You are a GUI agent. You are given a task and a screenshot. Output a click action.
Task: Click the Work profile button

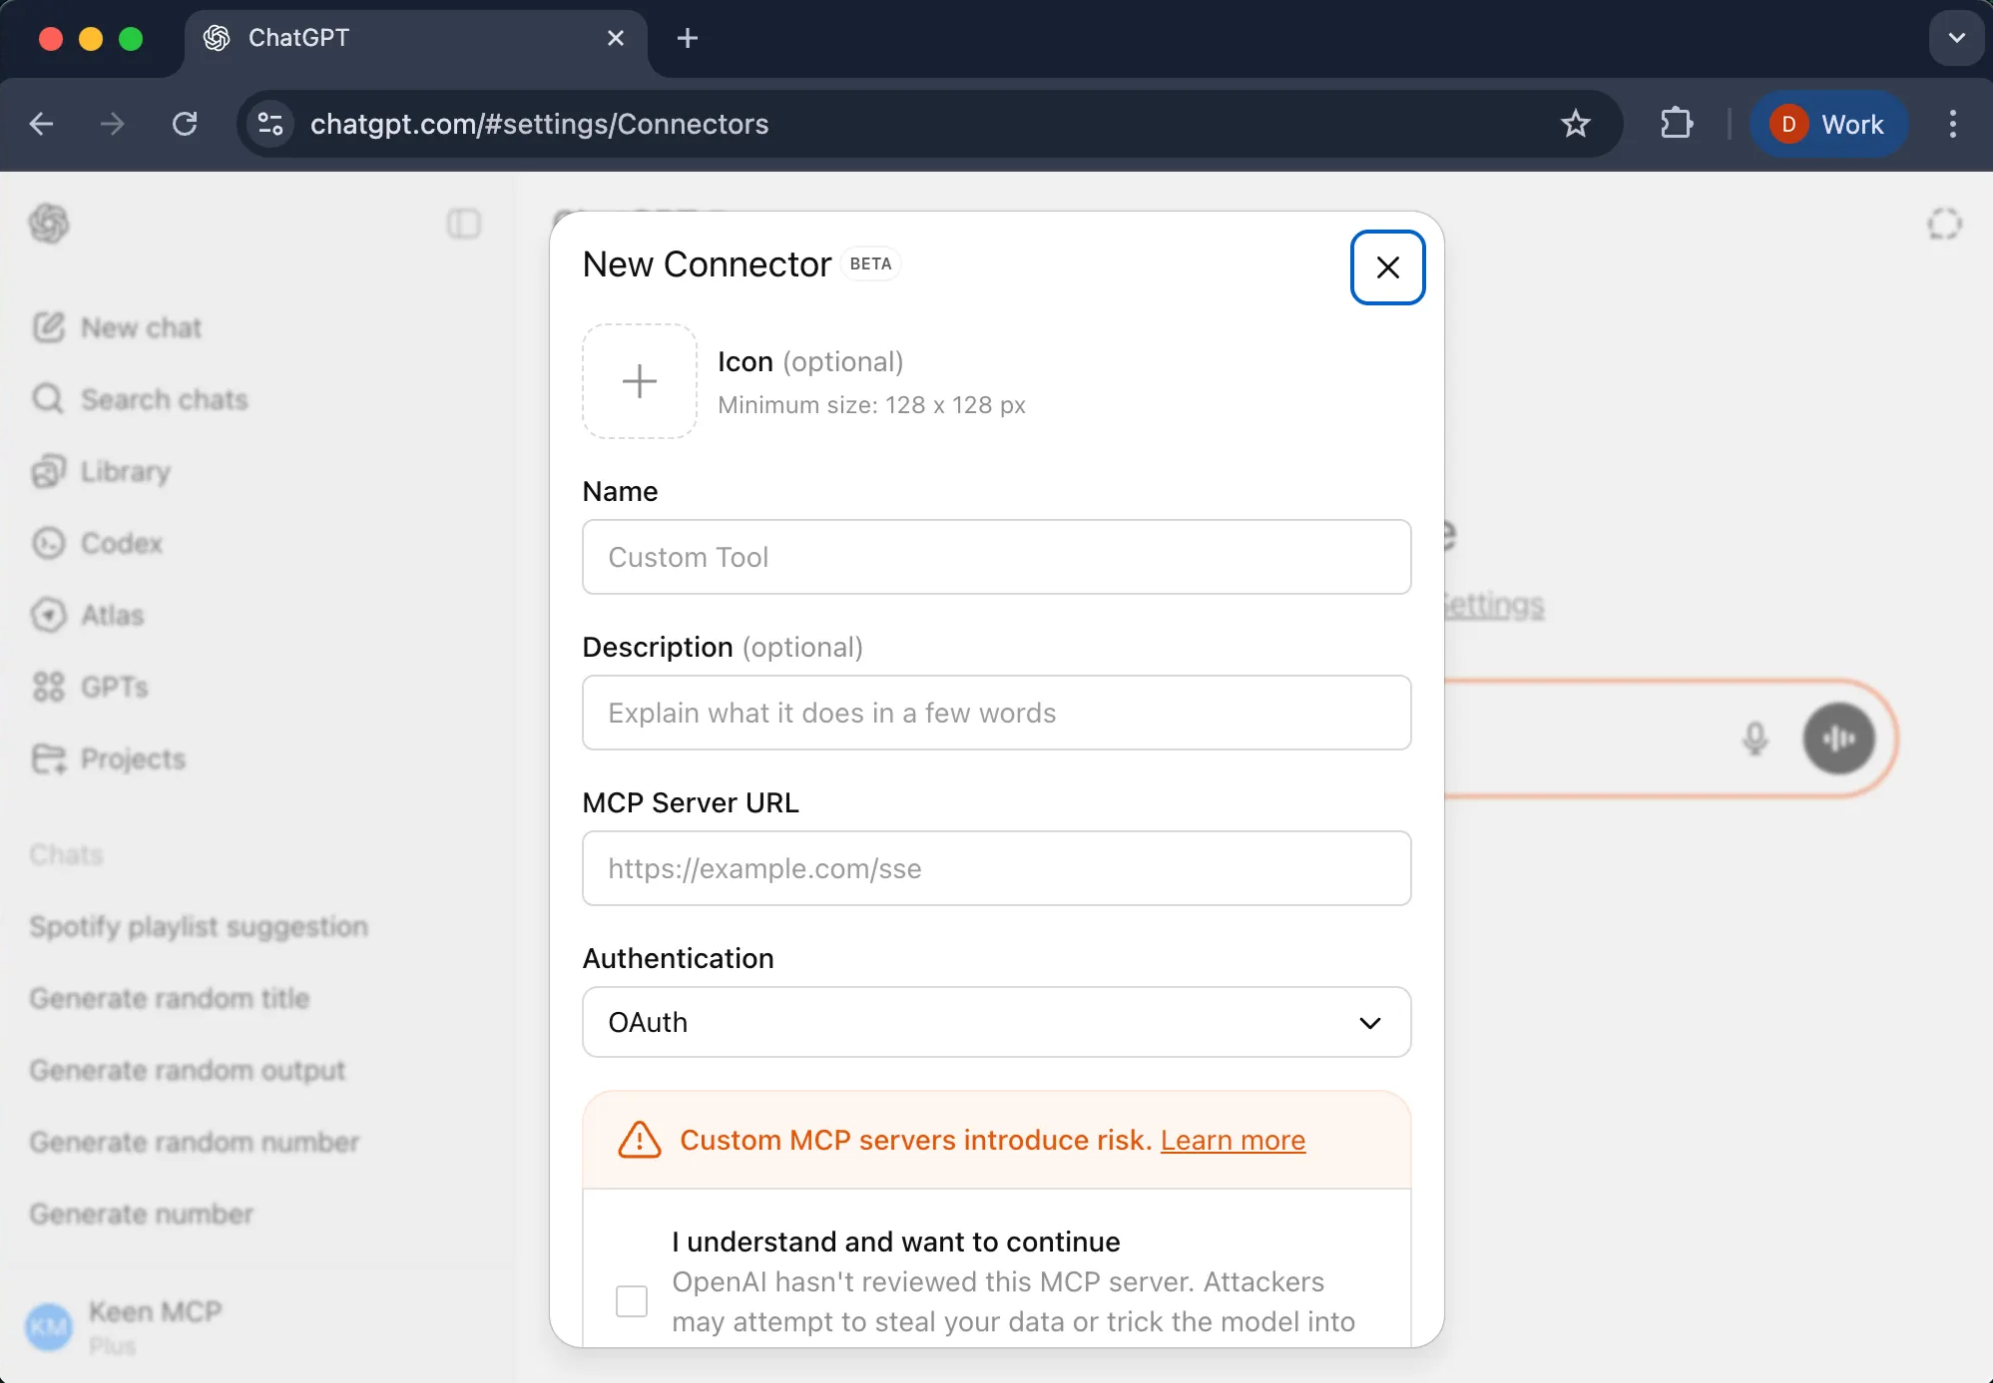click(1828, 124)
